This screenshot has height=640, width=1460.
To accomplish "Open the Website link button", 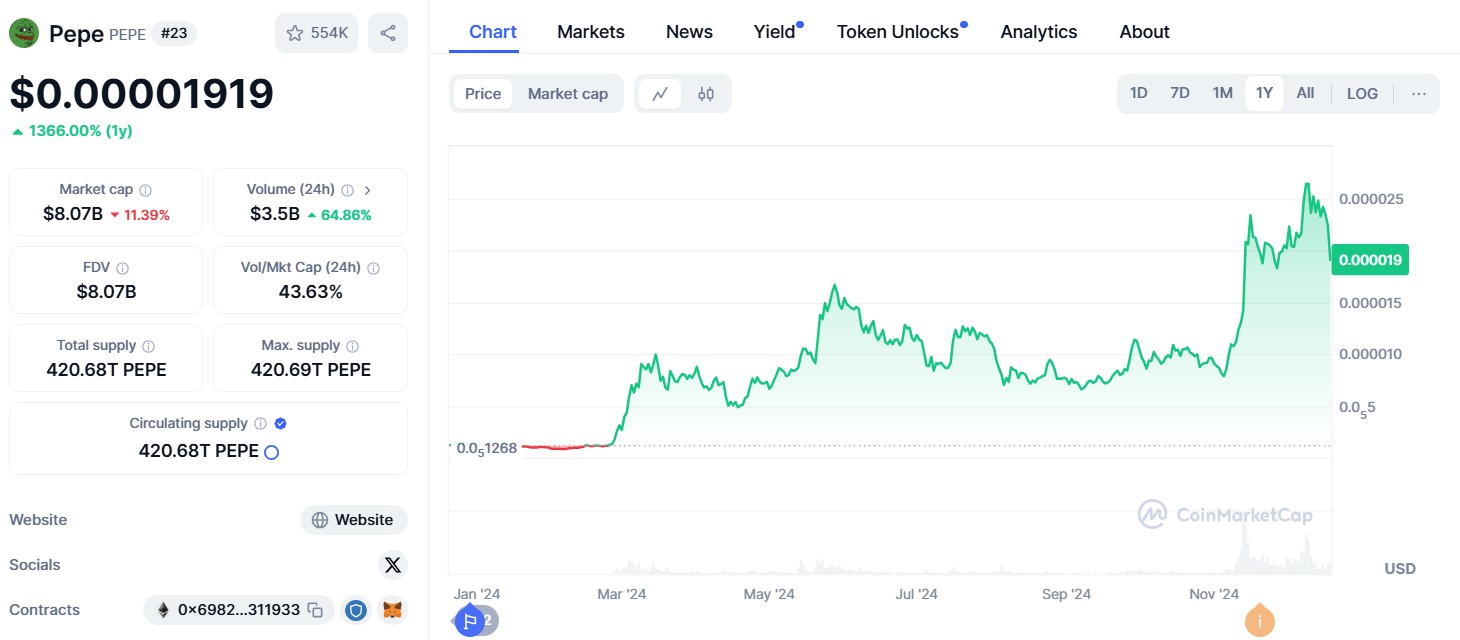I will (354, 520).
